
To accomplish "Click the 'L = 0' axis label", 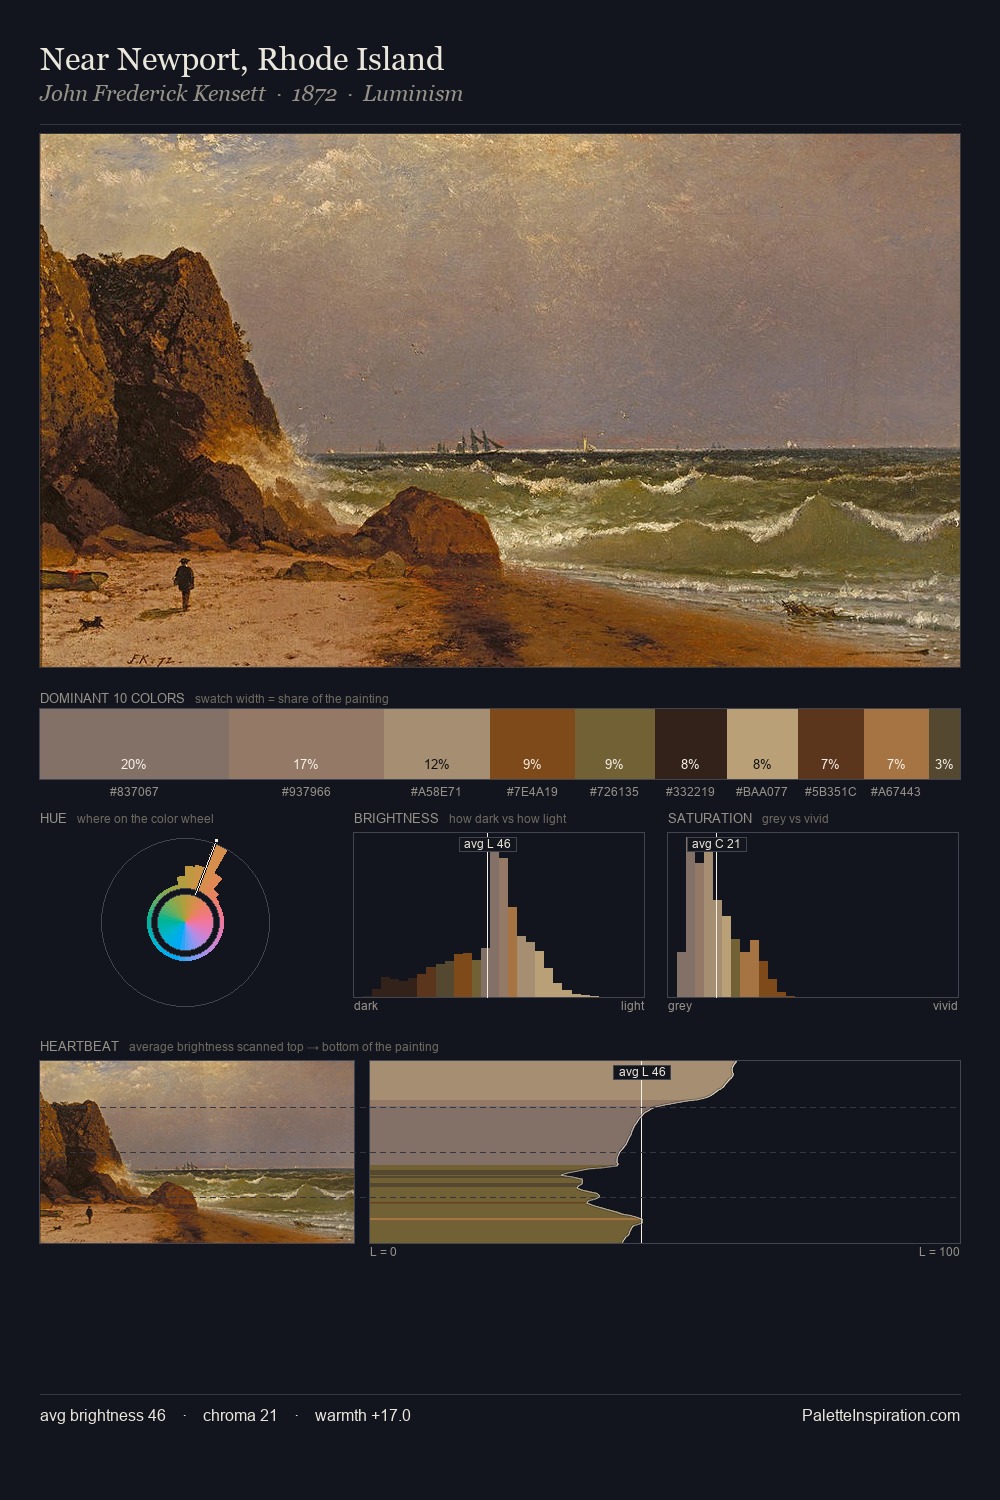I will [383, 1252].
